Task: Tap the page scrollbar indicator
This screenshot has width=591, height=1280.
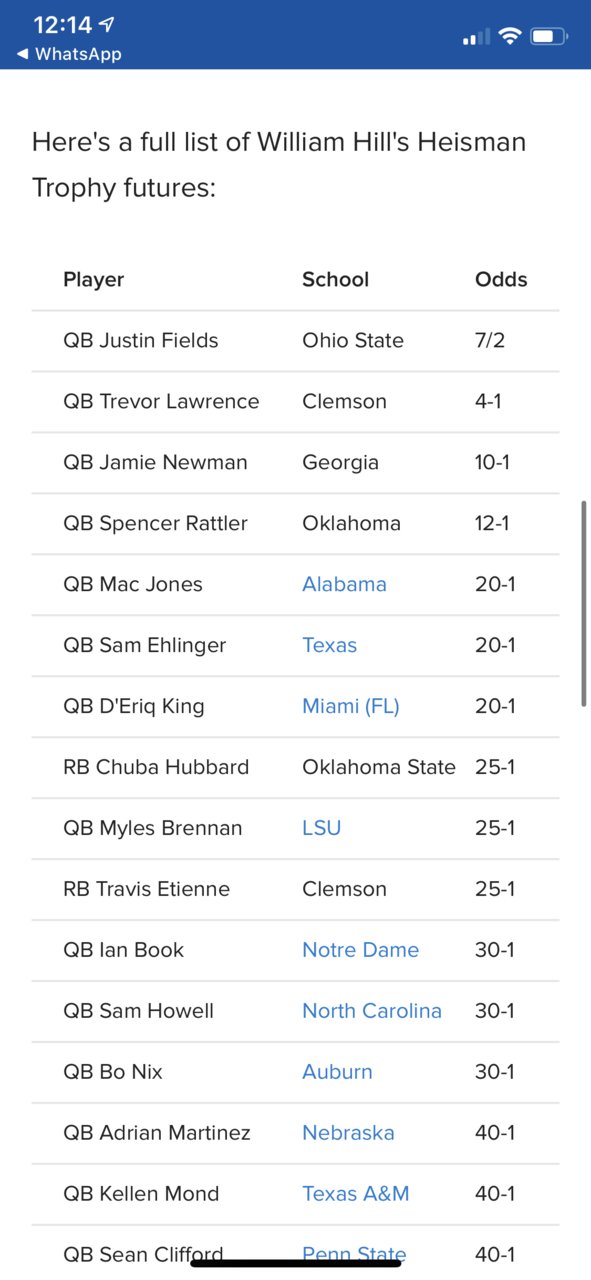Action: 584,603
